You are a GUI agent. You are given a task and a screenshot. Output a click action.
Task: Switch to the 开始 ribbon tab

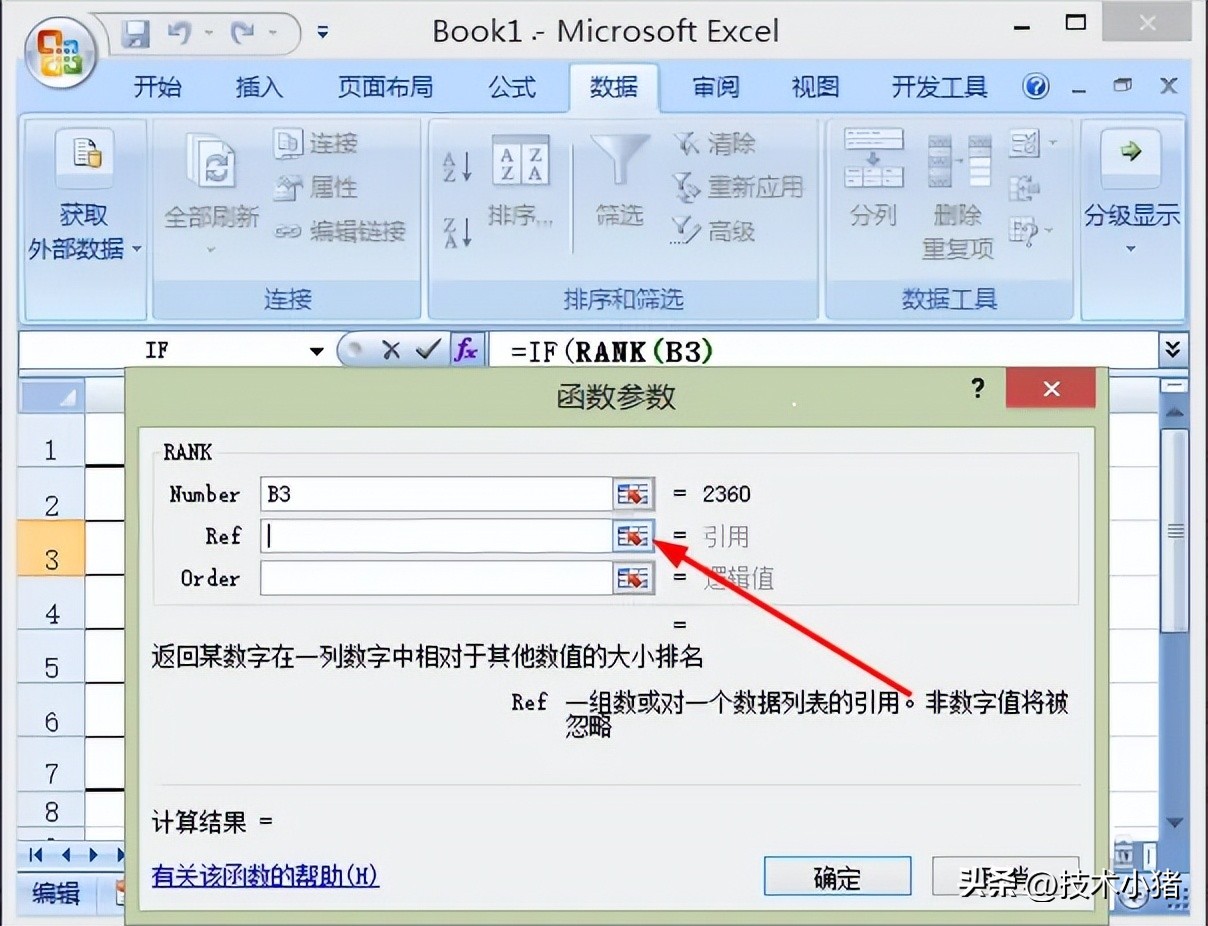point(158,88)
